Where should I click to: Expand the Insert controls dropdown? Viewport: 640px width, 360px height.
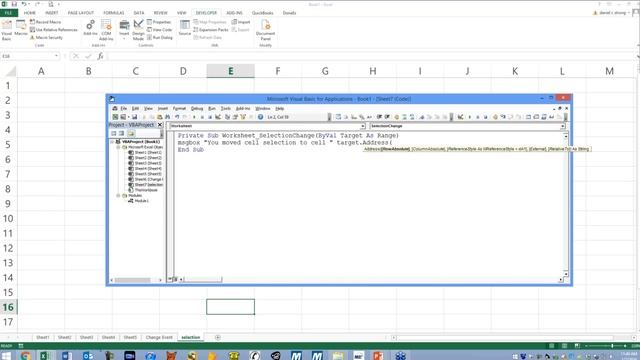tap(124, 30)
